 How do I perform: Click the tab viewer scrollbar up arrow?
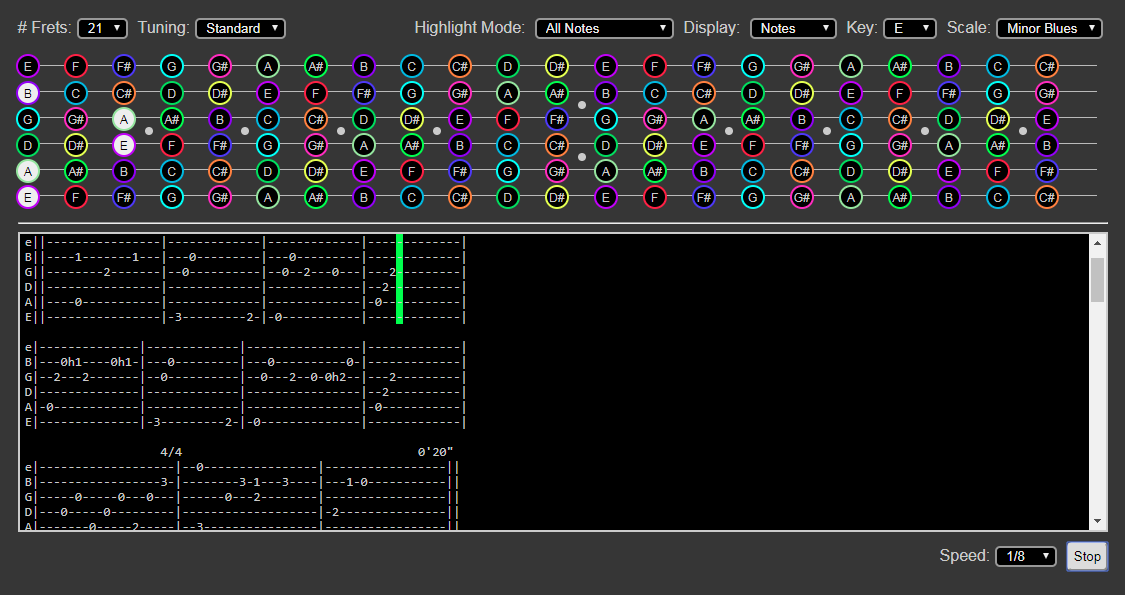click(x=1097, y=243)
